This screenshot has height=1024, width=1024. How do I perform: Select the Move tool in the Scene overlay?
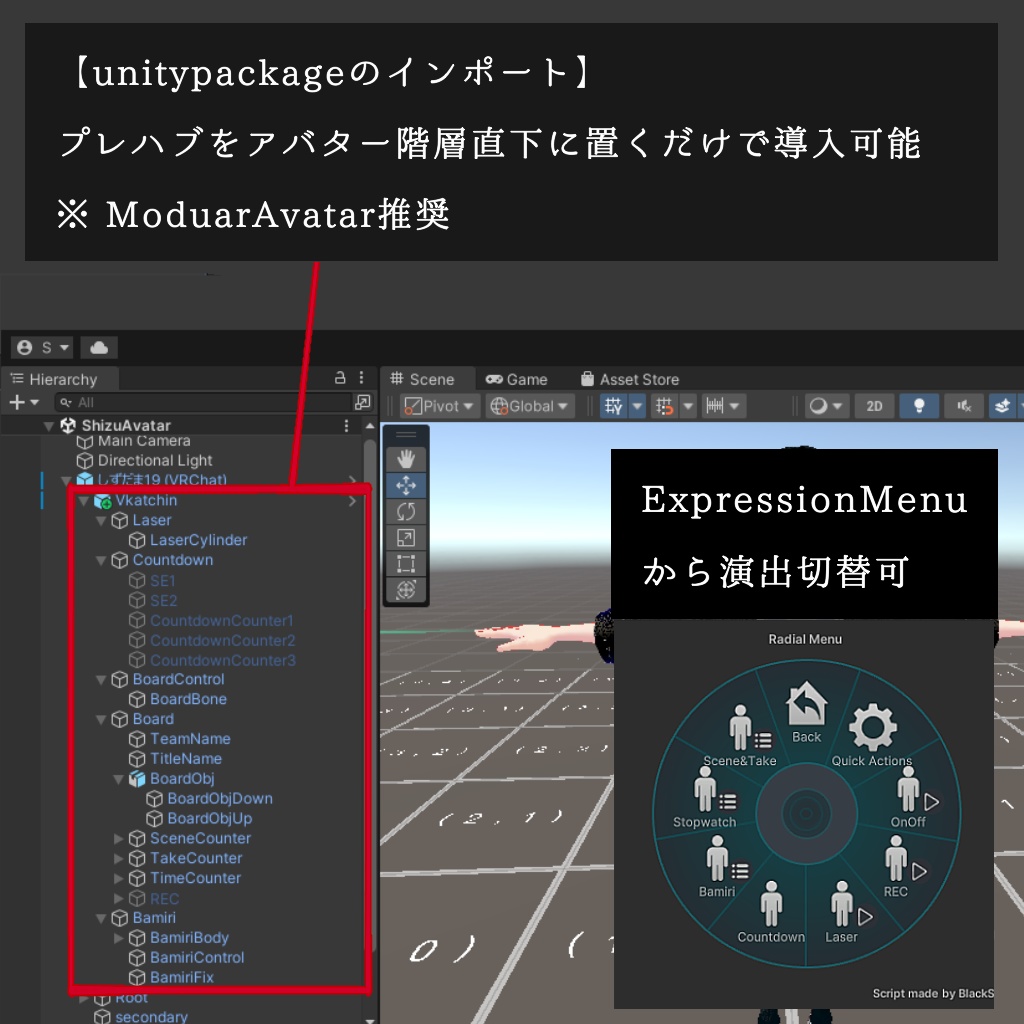click(x=407, y=485)
